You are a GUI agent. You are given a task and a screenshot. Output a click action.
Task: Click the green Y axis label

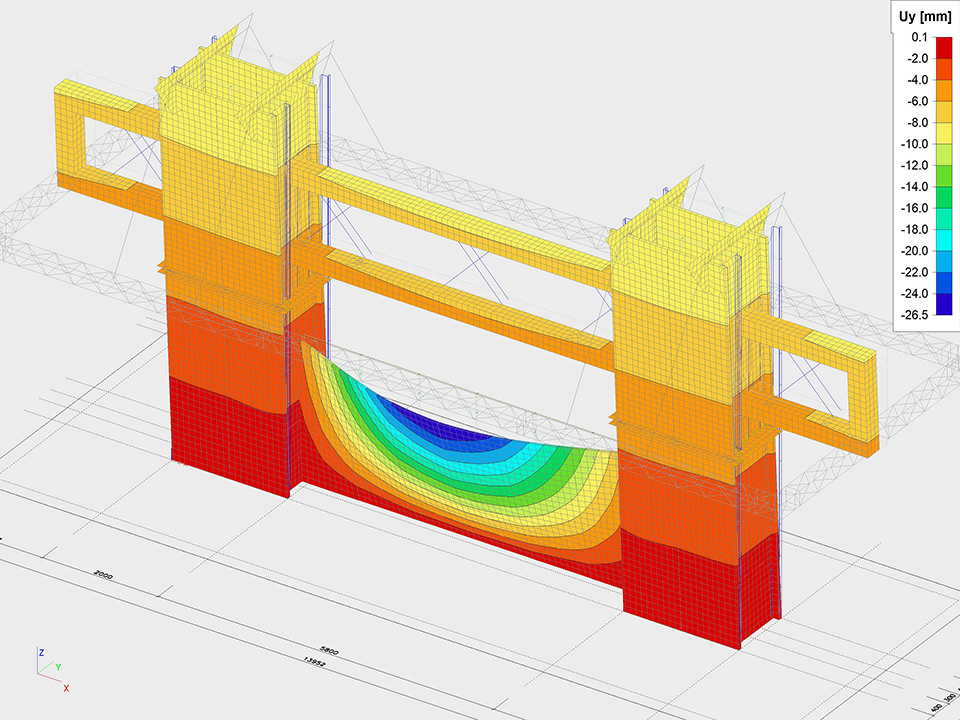coord(58,667)
